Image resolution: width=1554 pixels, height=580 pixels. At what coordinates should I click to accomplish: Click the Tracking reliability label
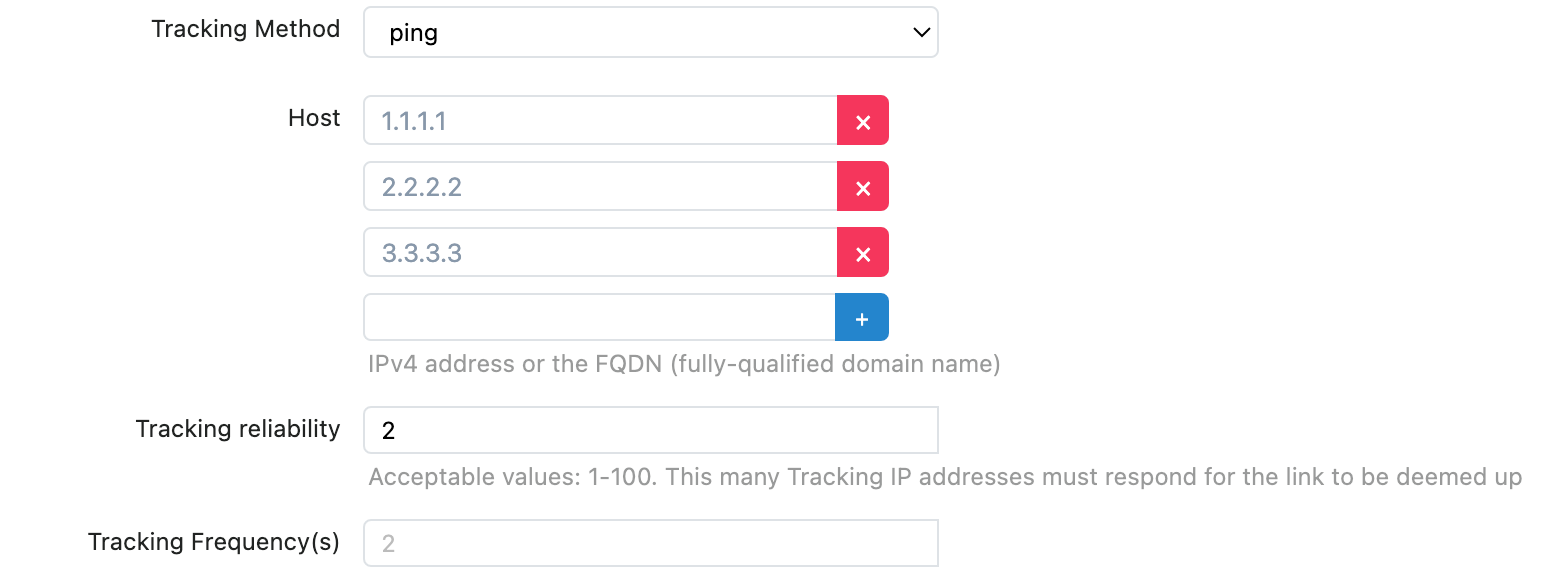[x=238, y=429]
